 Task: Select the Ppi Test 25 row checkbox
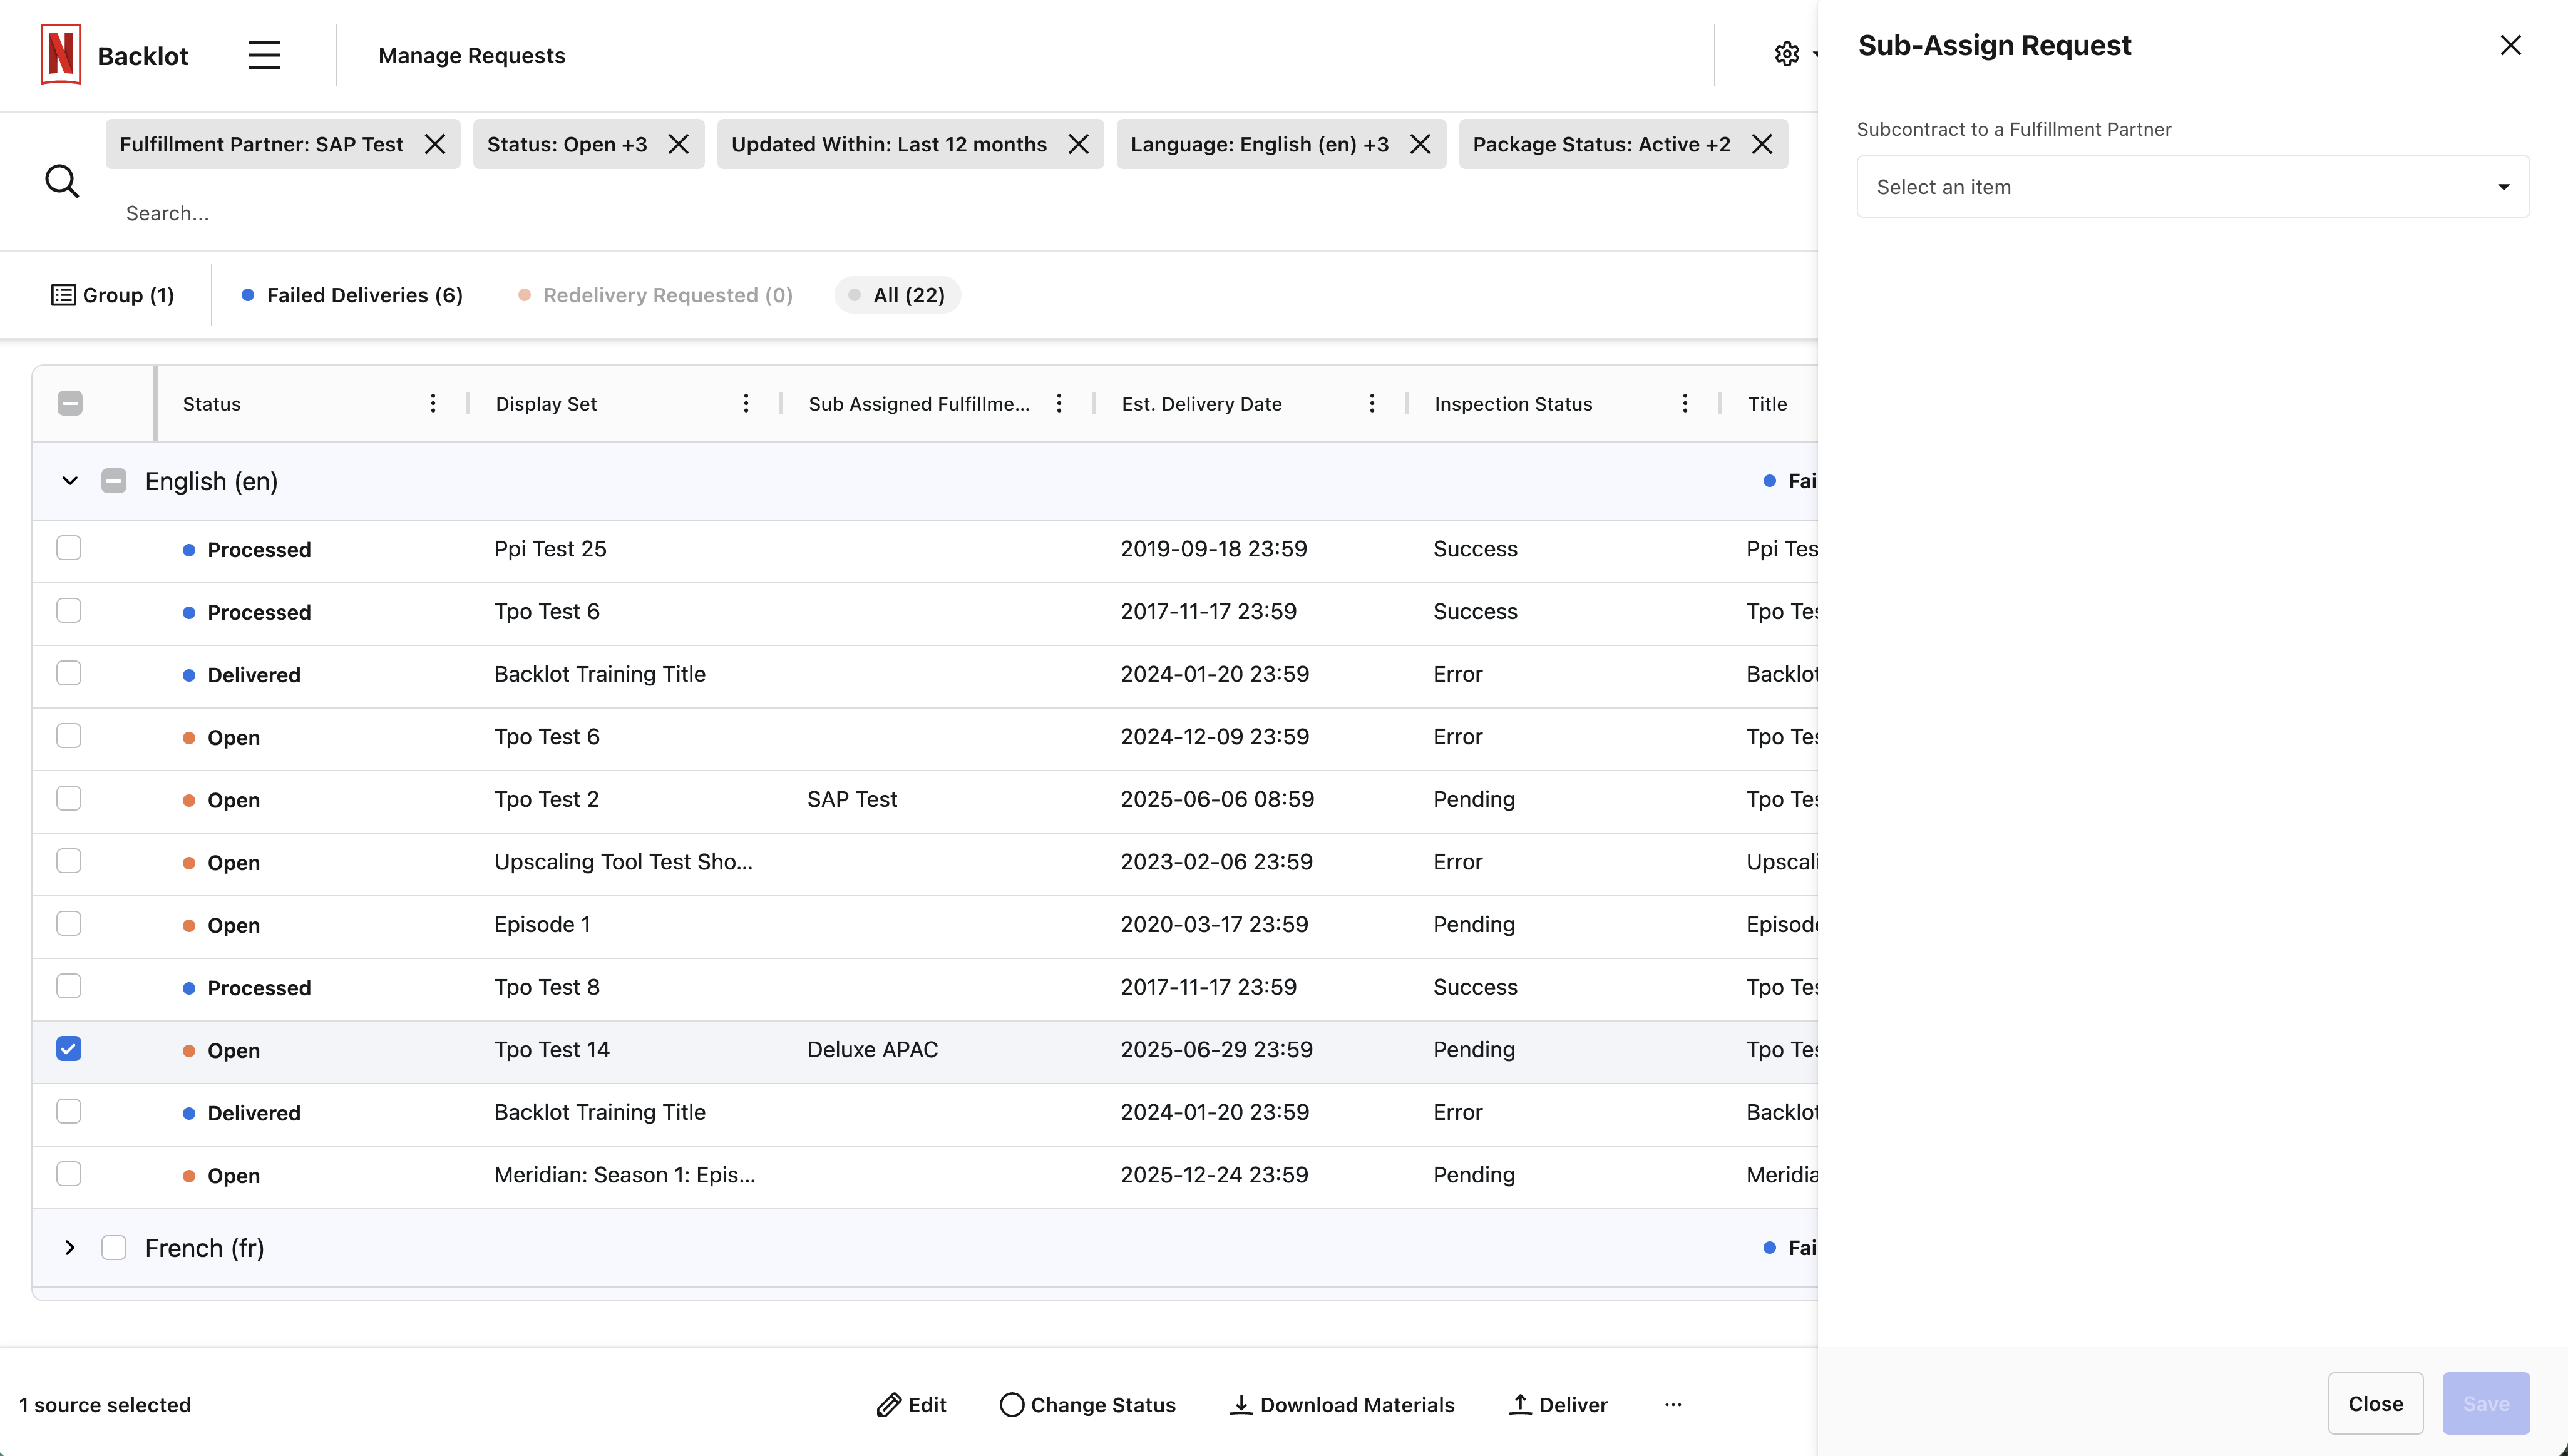pyautogui.click(x=69, y=548)
